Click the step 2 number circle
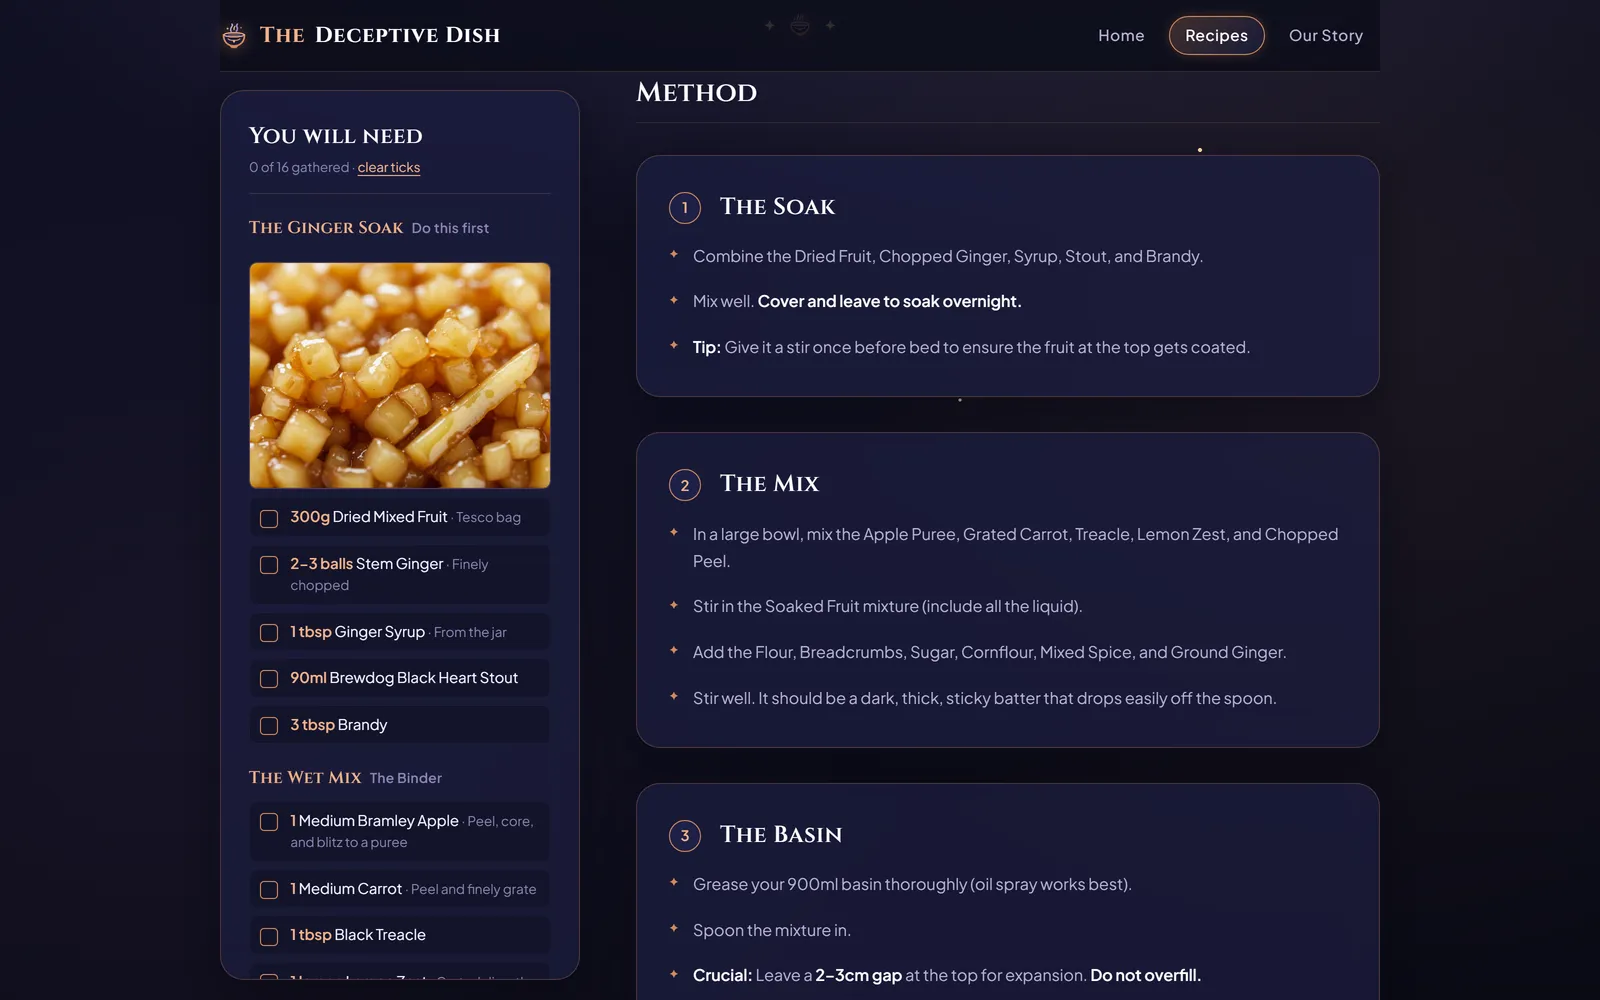The width and height of the screenshot is (1600, 1000). click(685, 485)
